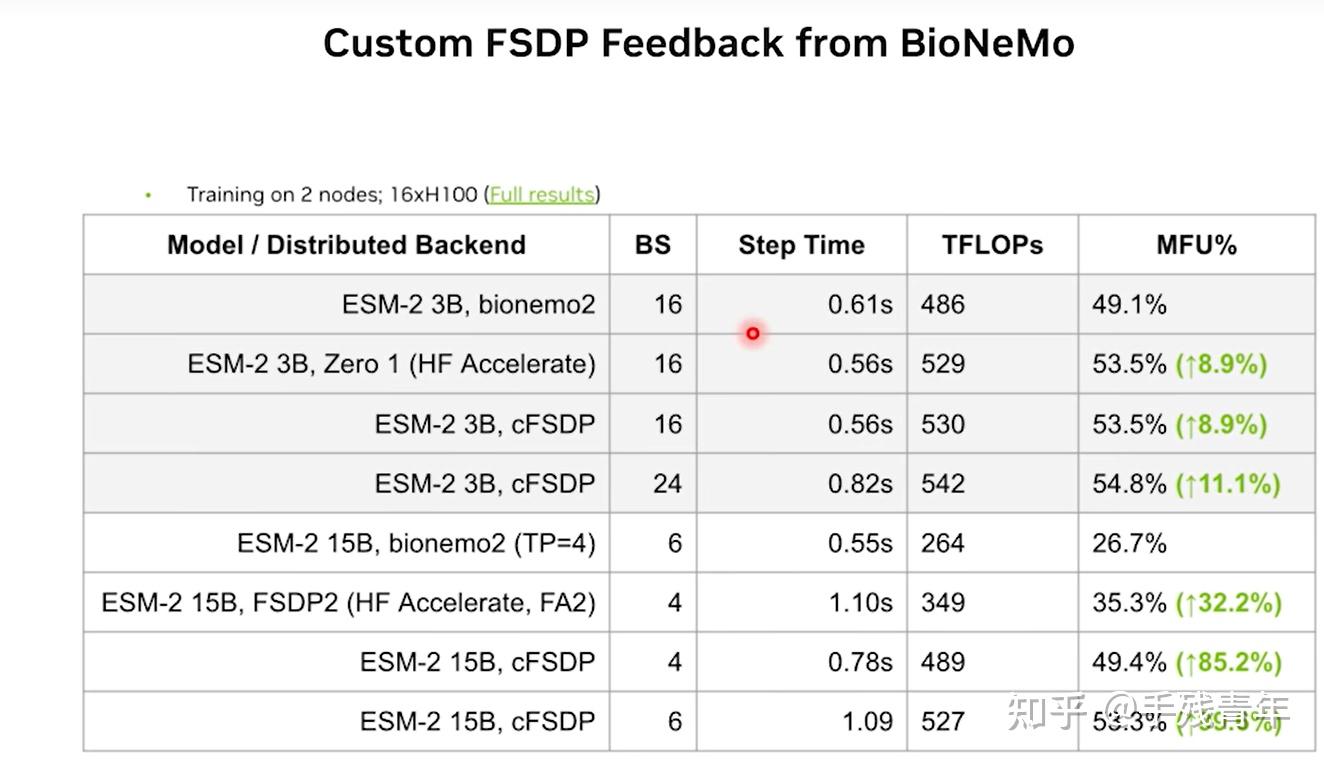Viewport: 1324px width, 766px height.
Task: Select the Model / Distributed Backend column header
Action: [346, 245]
